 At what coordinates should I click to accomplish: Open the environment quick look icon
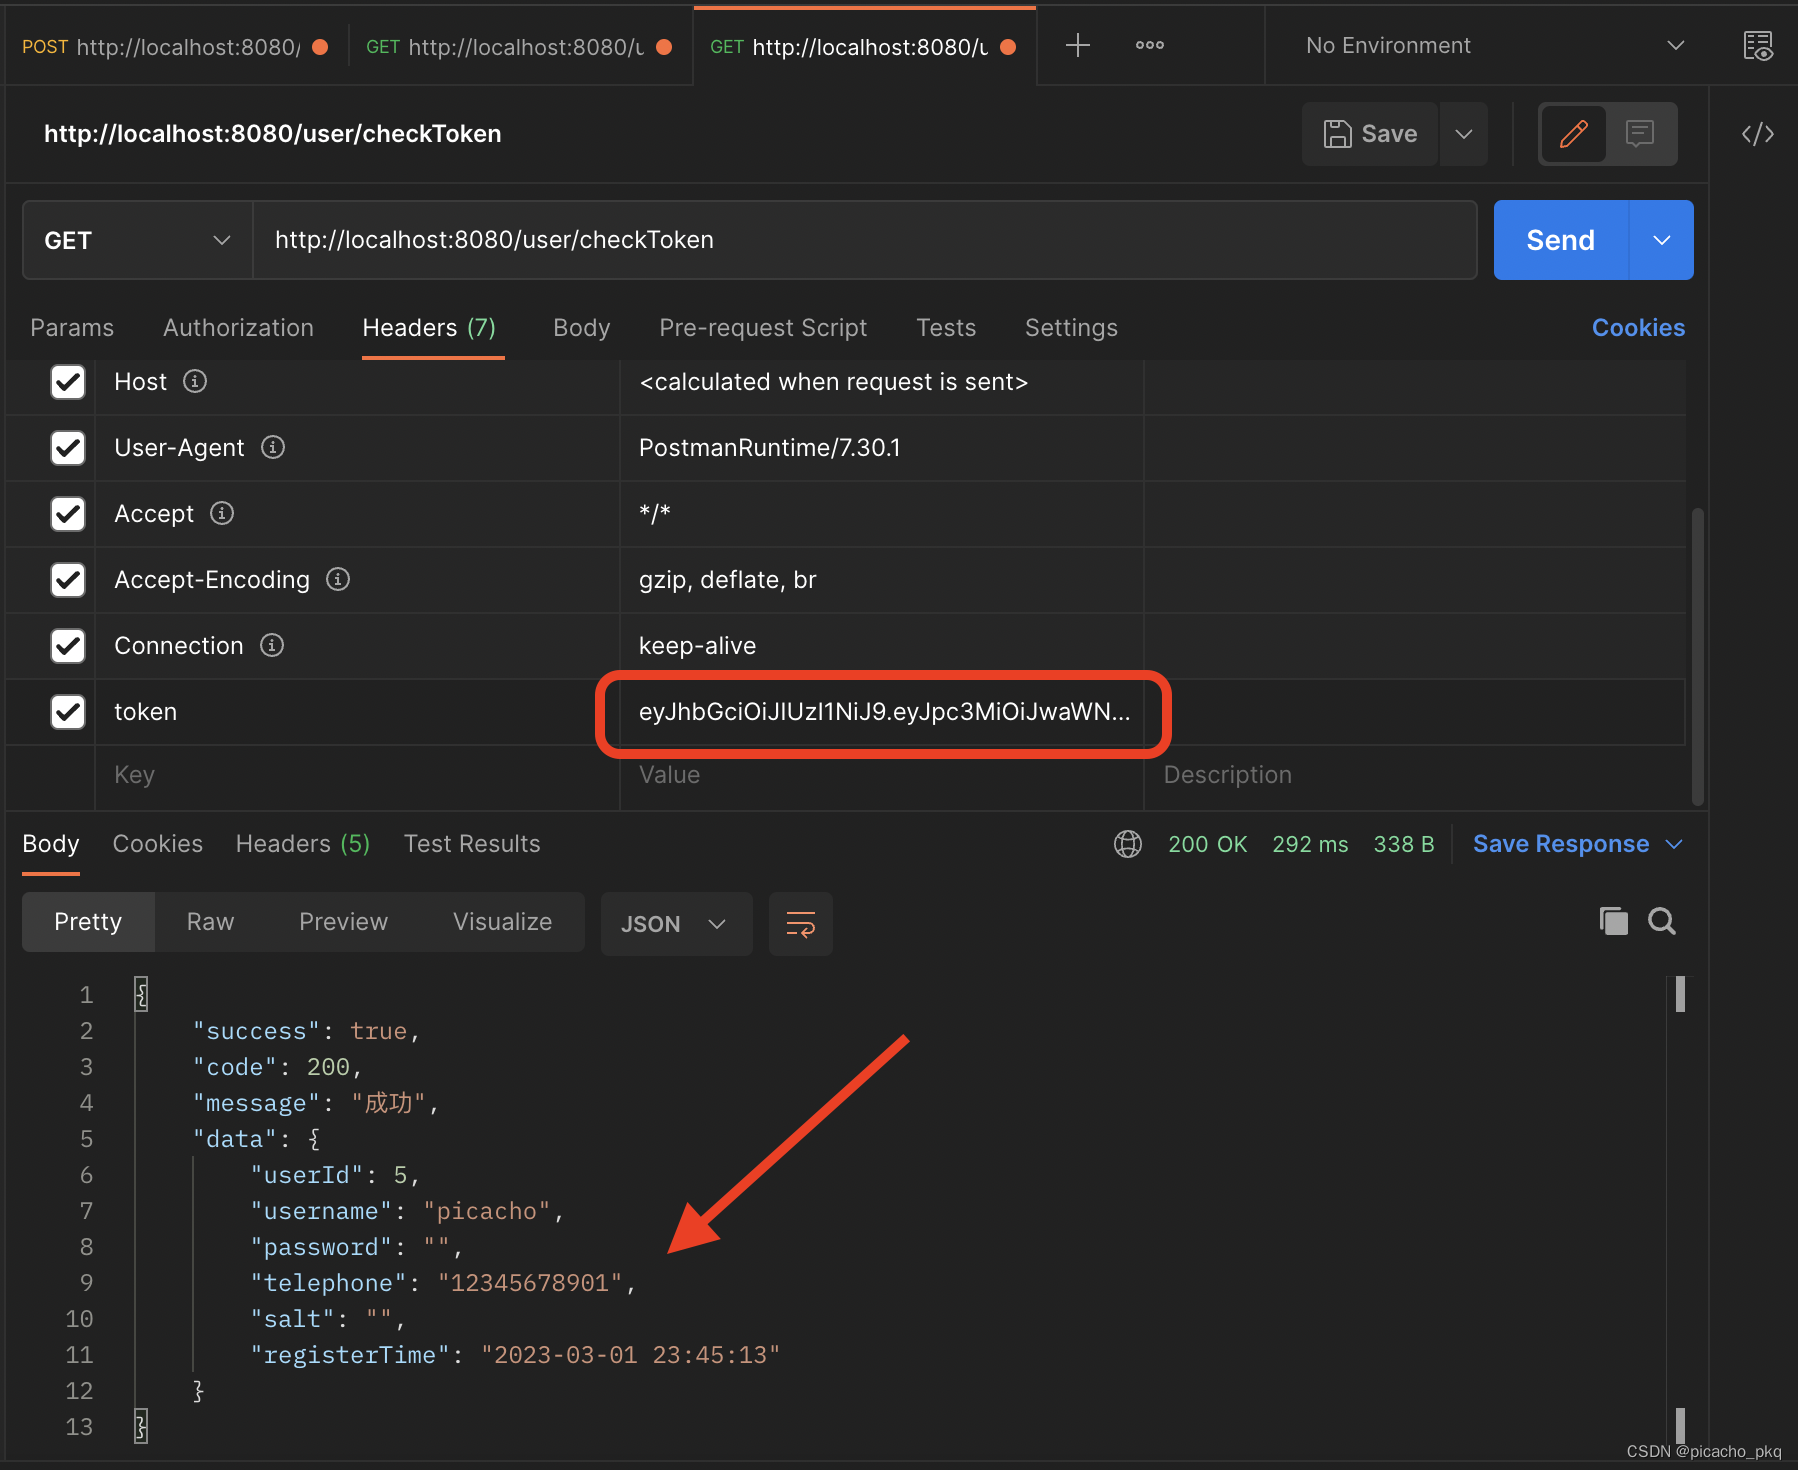[1757, 45]
